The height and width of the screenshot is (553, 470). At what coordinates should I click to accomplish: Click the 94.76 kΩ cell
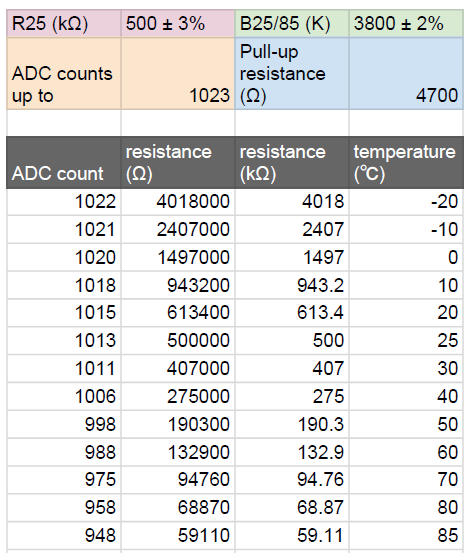[292, 480]
